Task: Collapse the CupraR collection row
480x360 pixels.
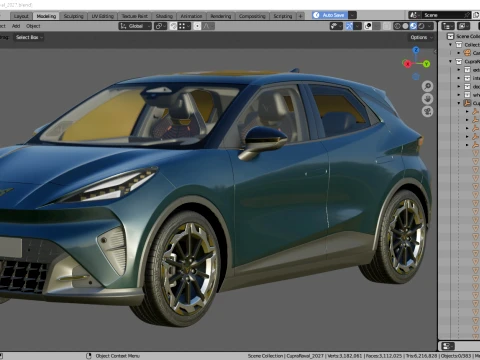Action: 451,61
